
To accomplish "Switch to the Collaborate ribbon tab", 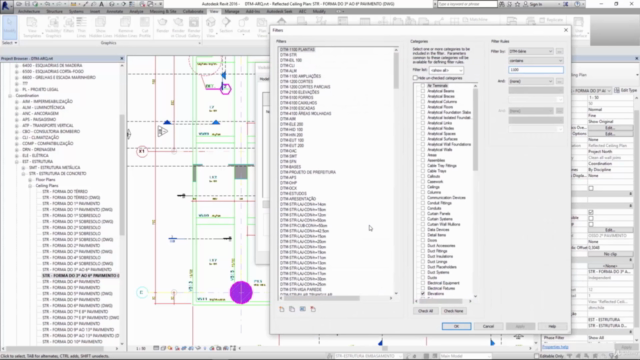I will pyautogui.click(x=193, y=11).
